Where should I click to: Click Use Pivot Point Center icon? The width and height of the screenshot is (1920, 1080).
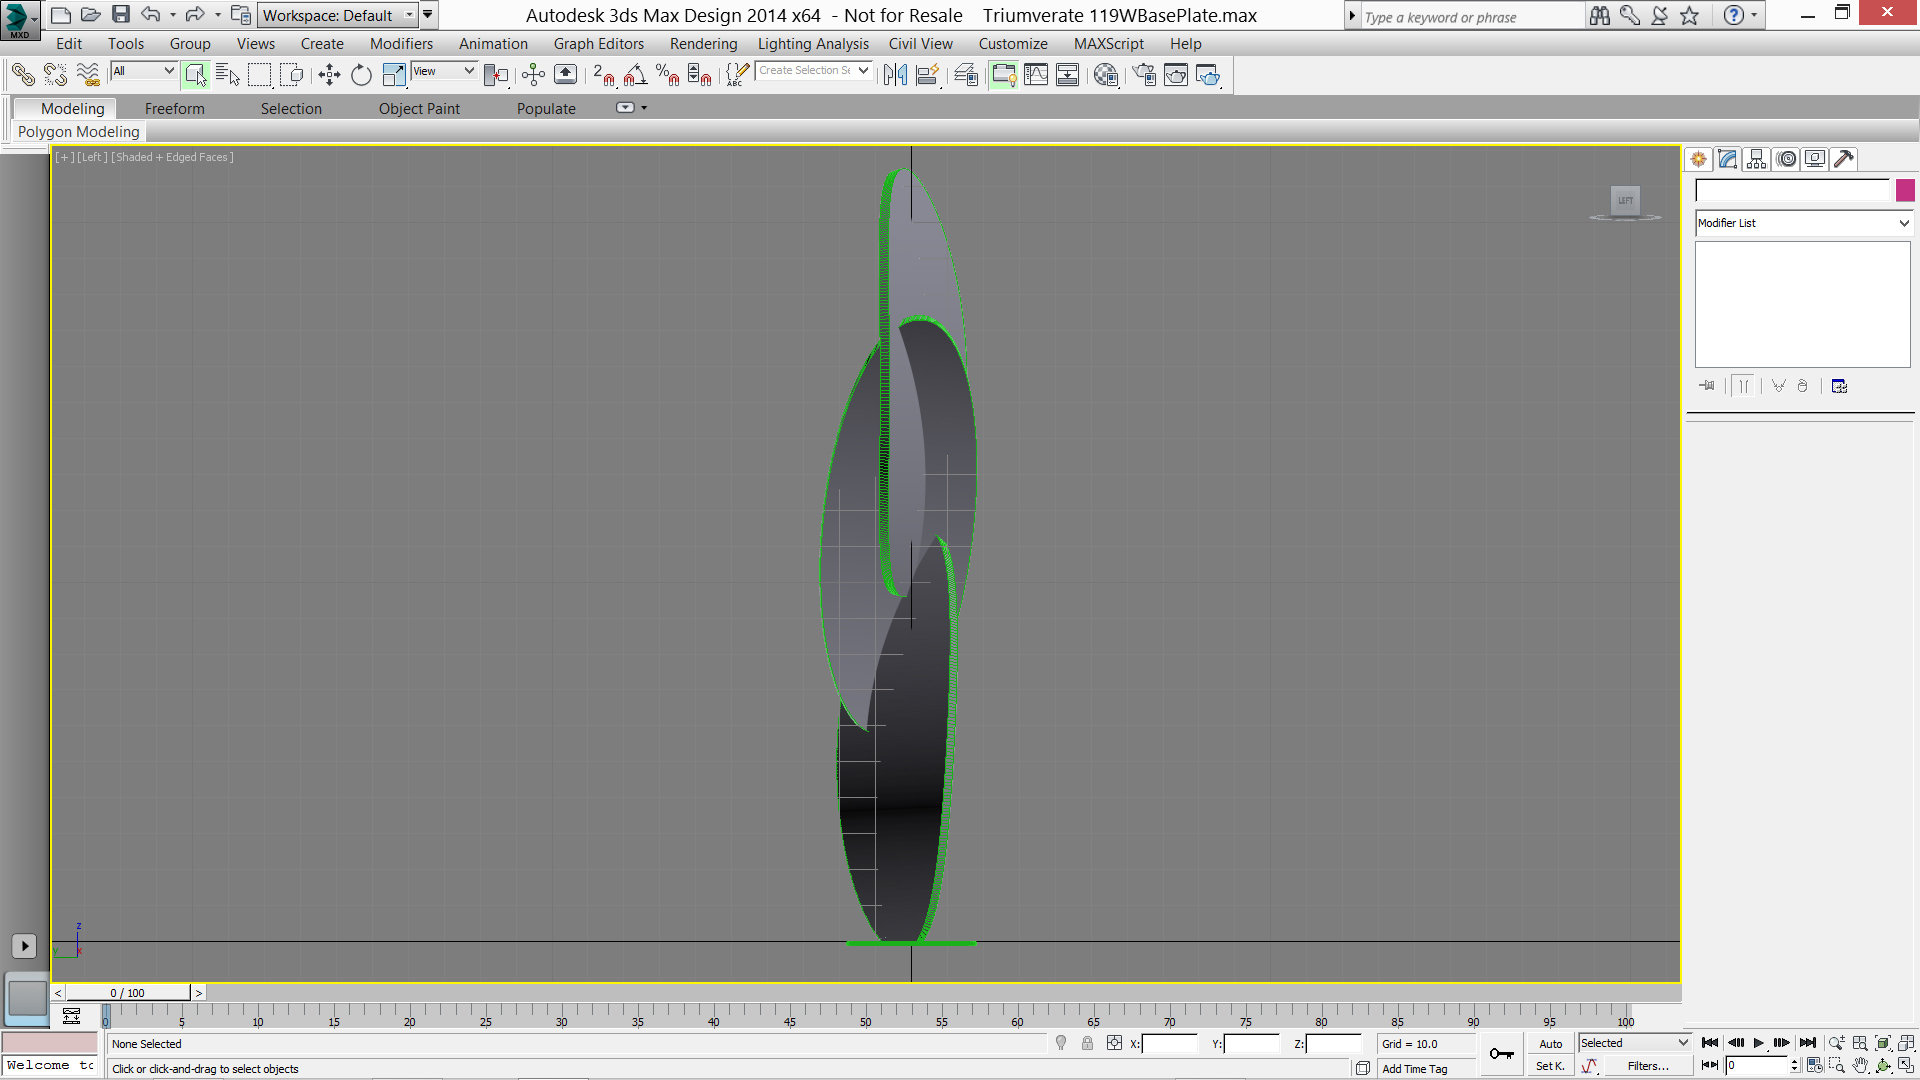(x=496, y=75)
